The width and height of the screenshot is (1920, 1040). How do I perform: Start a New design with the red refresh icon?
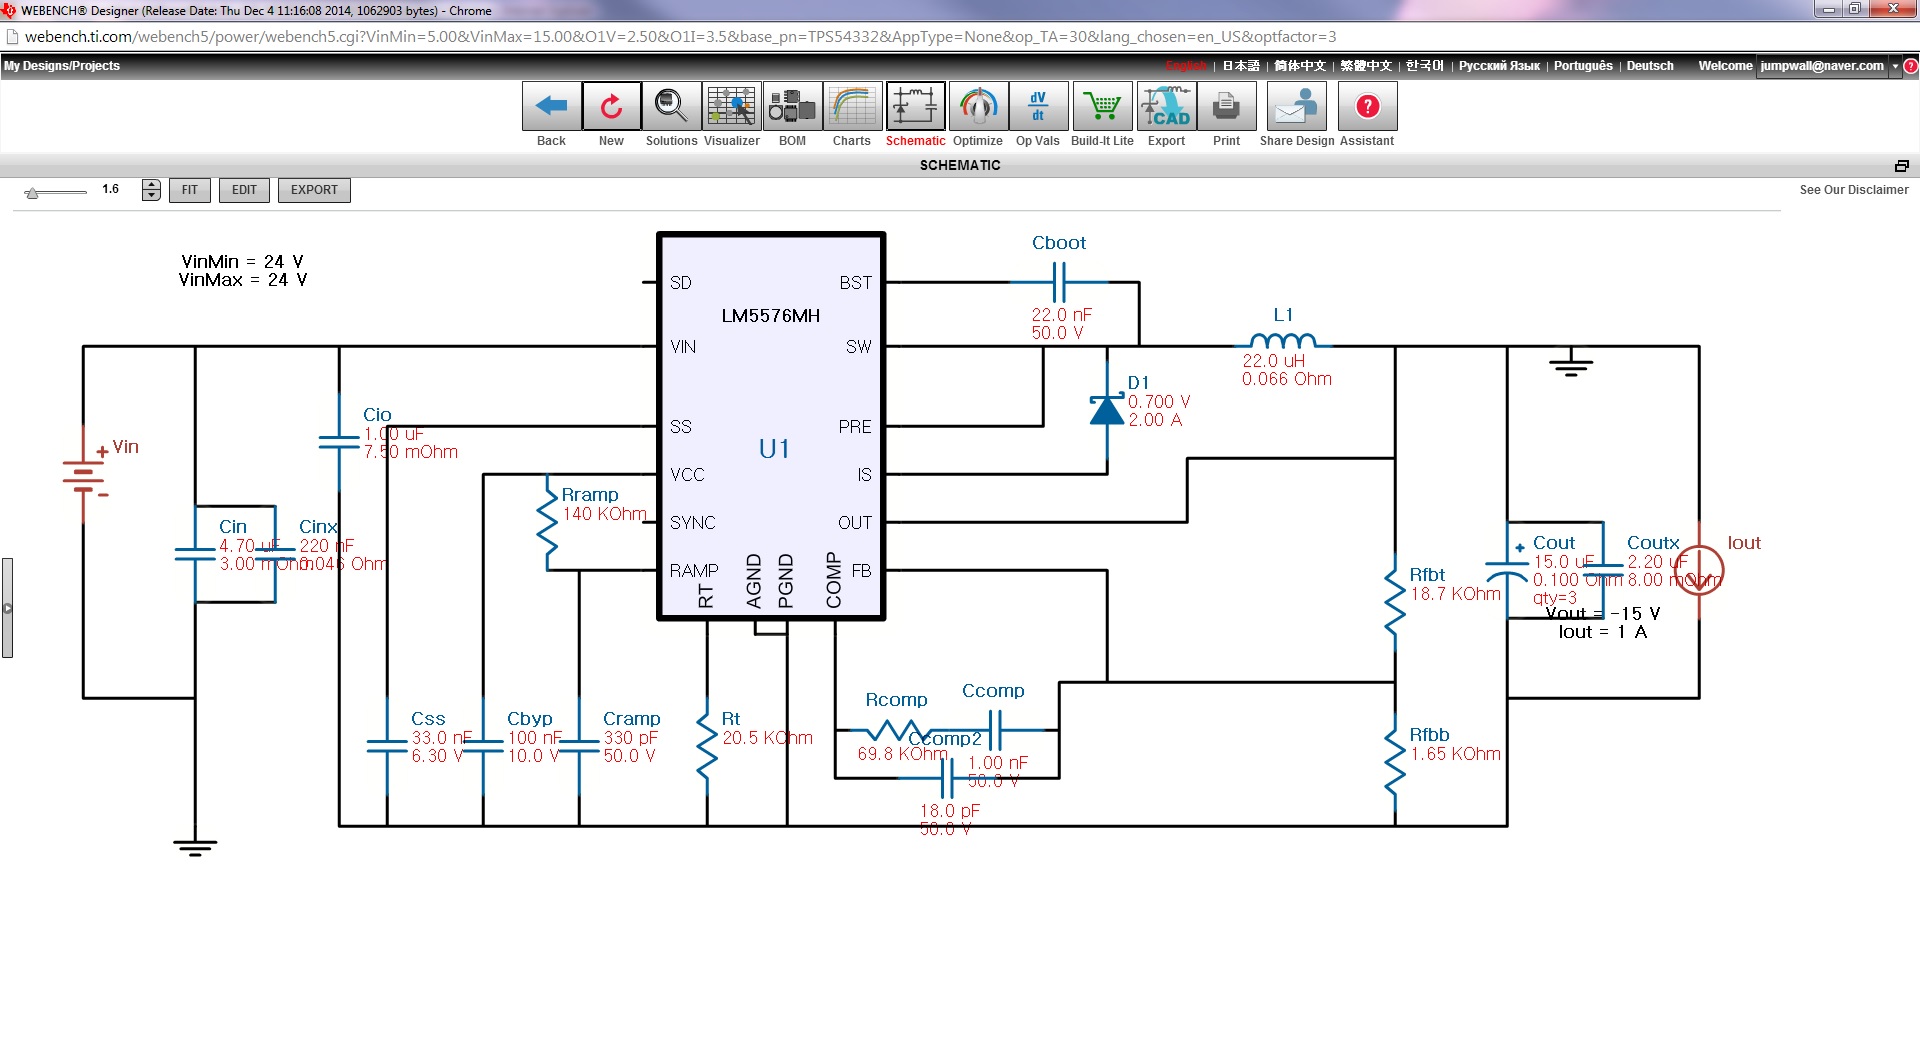[x=611, y=106]
